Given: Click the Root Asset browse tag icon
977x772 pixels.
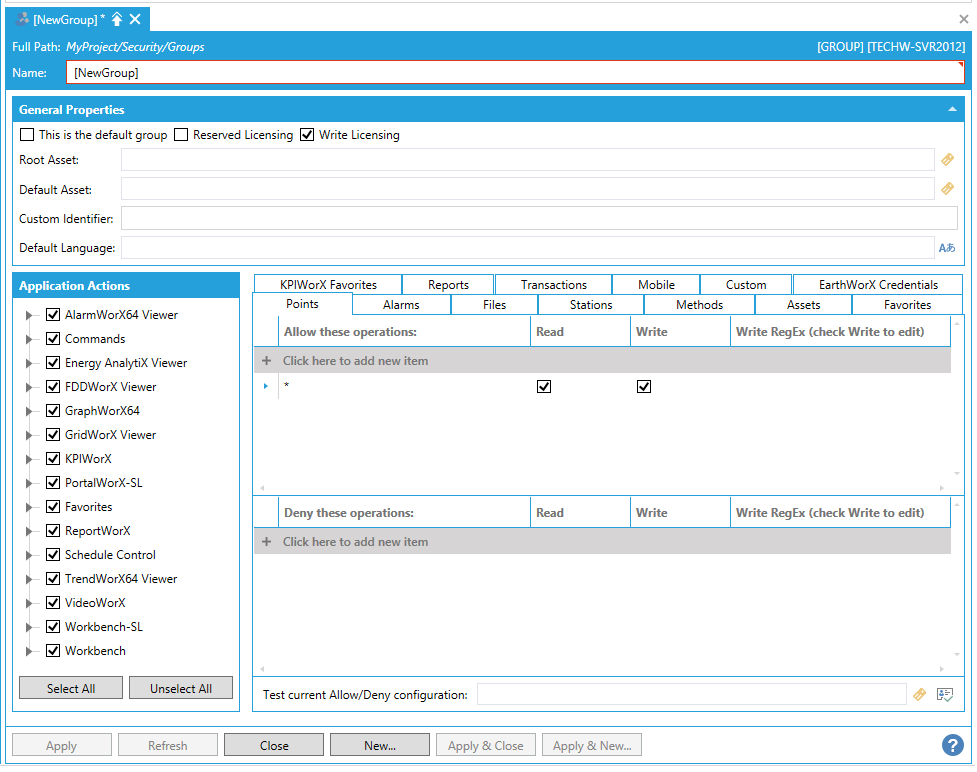Looking at the screenshot, I should coord(946,160).
